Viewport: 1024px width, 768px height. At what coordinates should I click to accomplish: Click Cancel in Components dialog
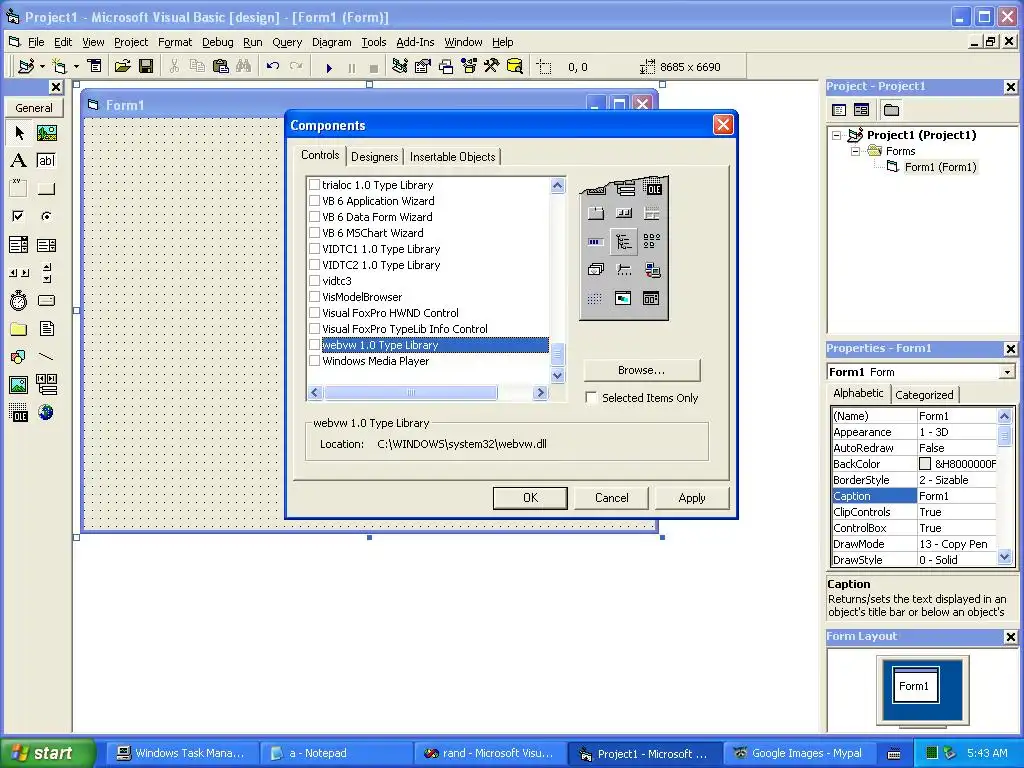[611, 498]
